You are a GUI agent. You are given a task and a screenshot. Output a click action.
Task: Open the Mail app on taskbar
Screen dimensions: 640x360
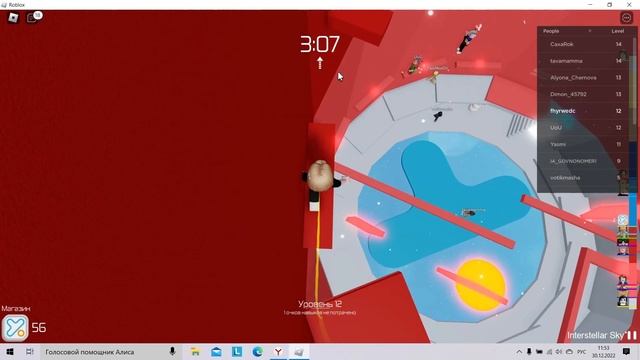coord(216,351)
